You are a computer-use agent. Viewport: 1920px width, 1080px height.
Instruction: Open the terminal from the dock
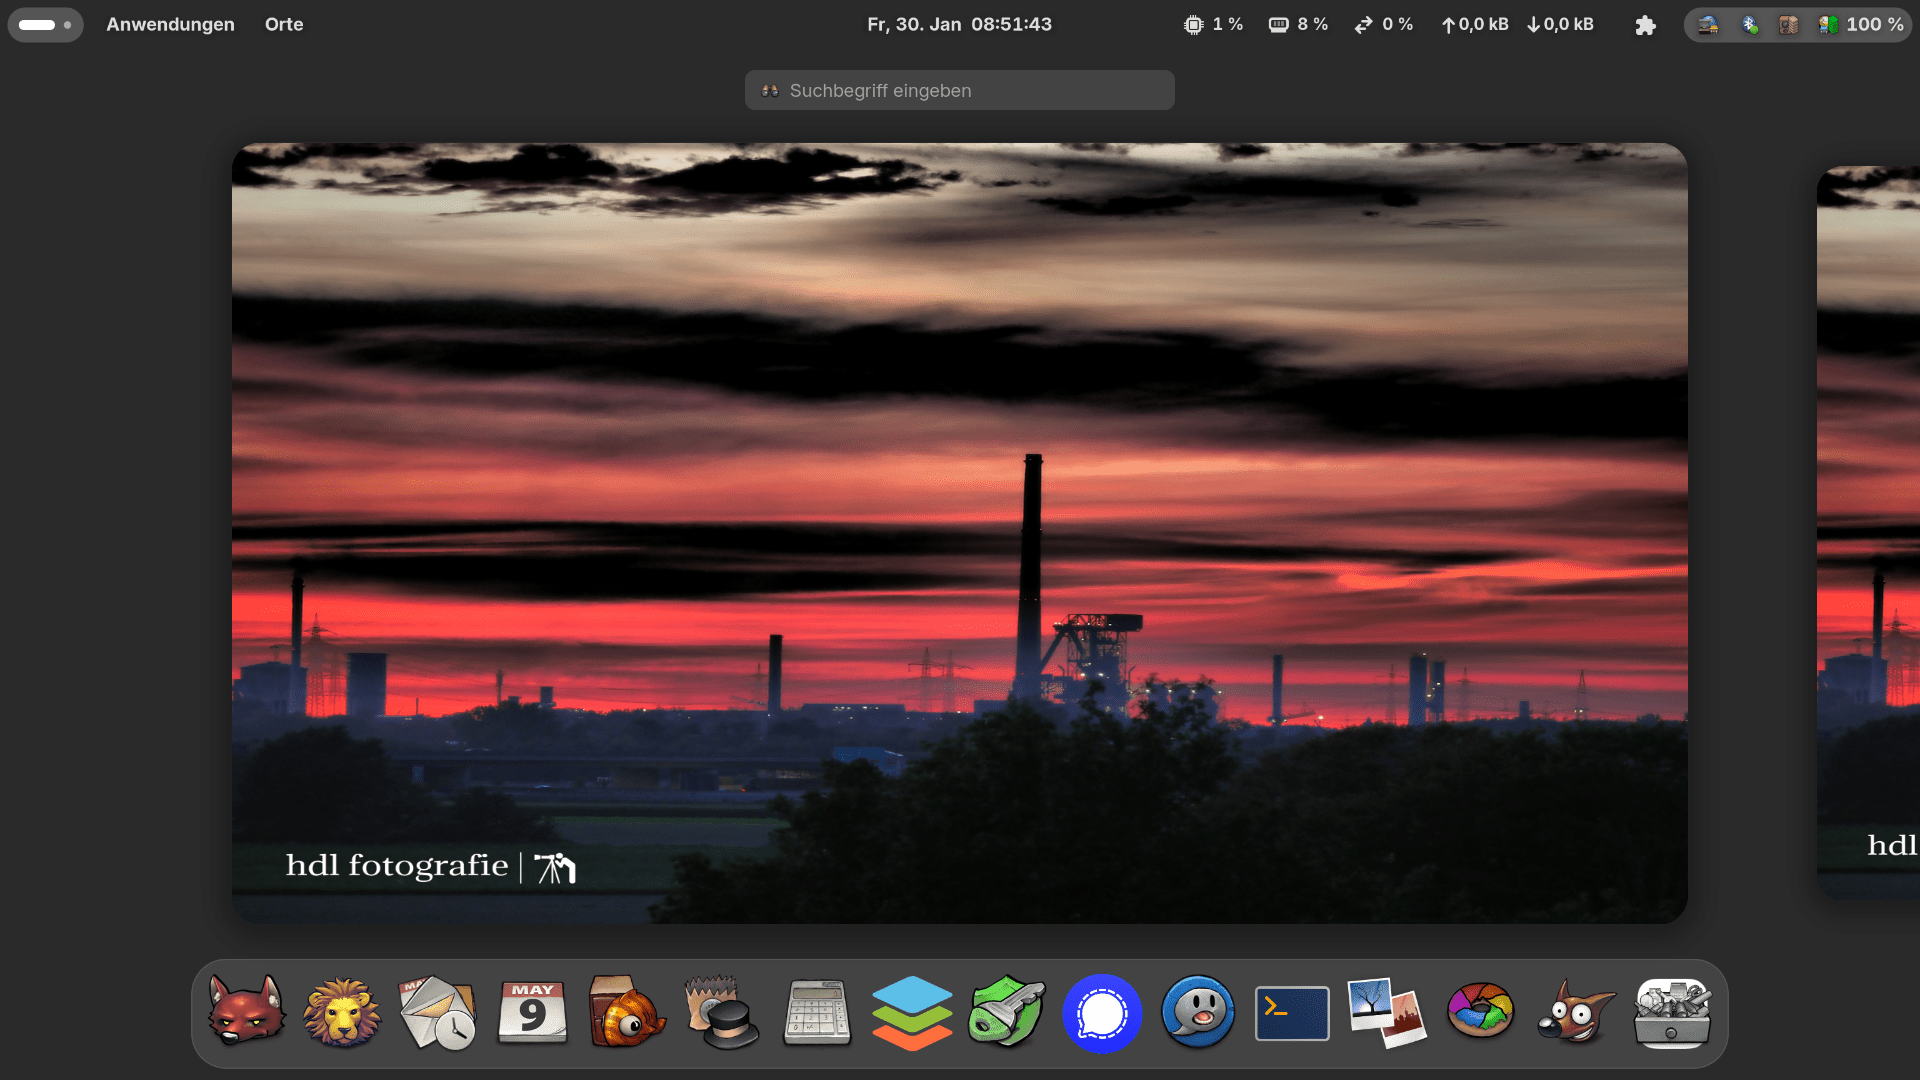[x=1292, y=1012]
